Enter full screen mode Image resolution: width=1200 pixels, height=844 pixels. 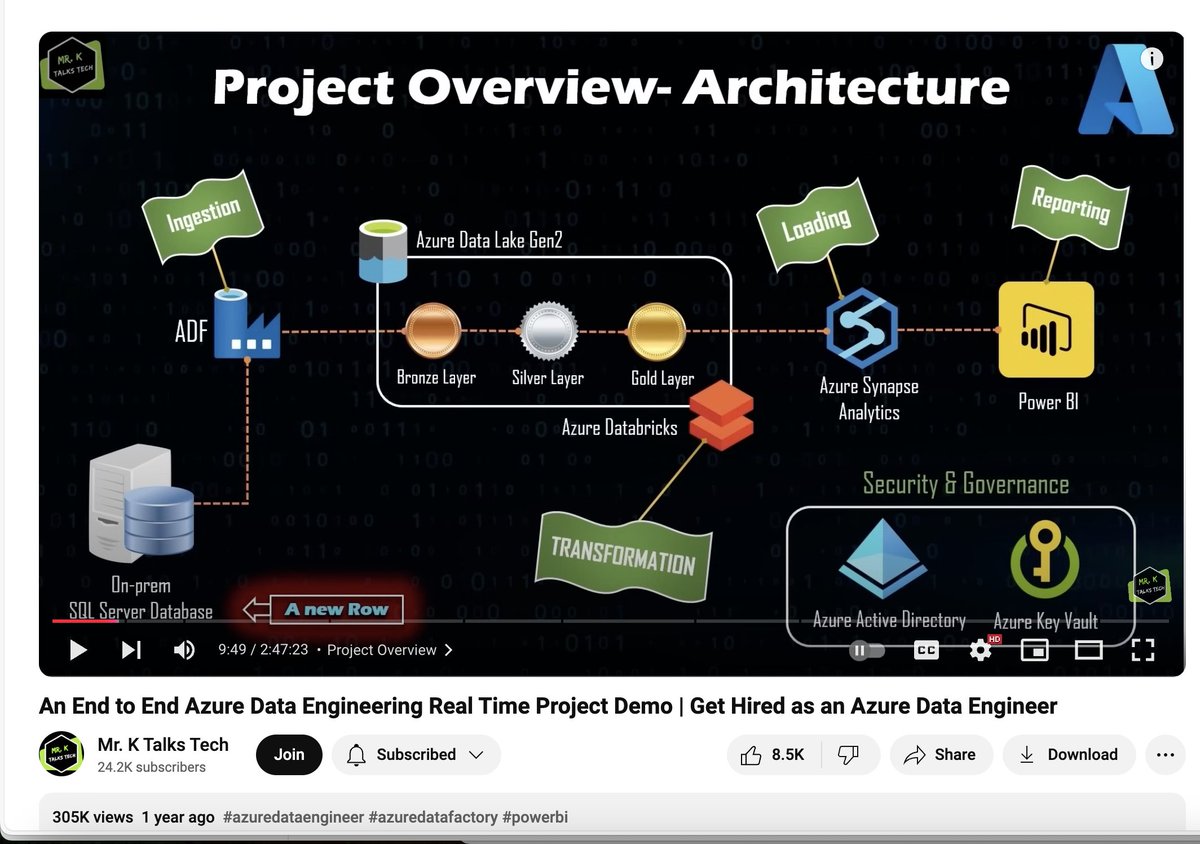pyautogui.click(x=1142, y=650)
